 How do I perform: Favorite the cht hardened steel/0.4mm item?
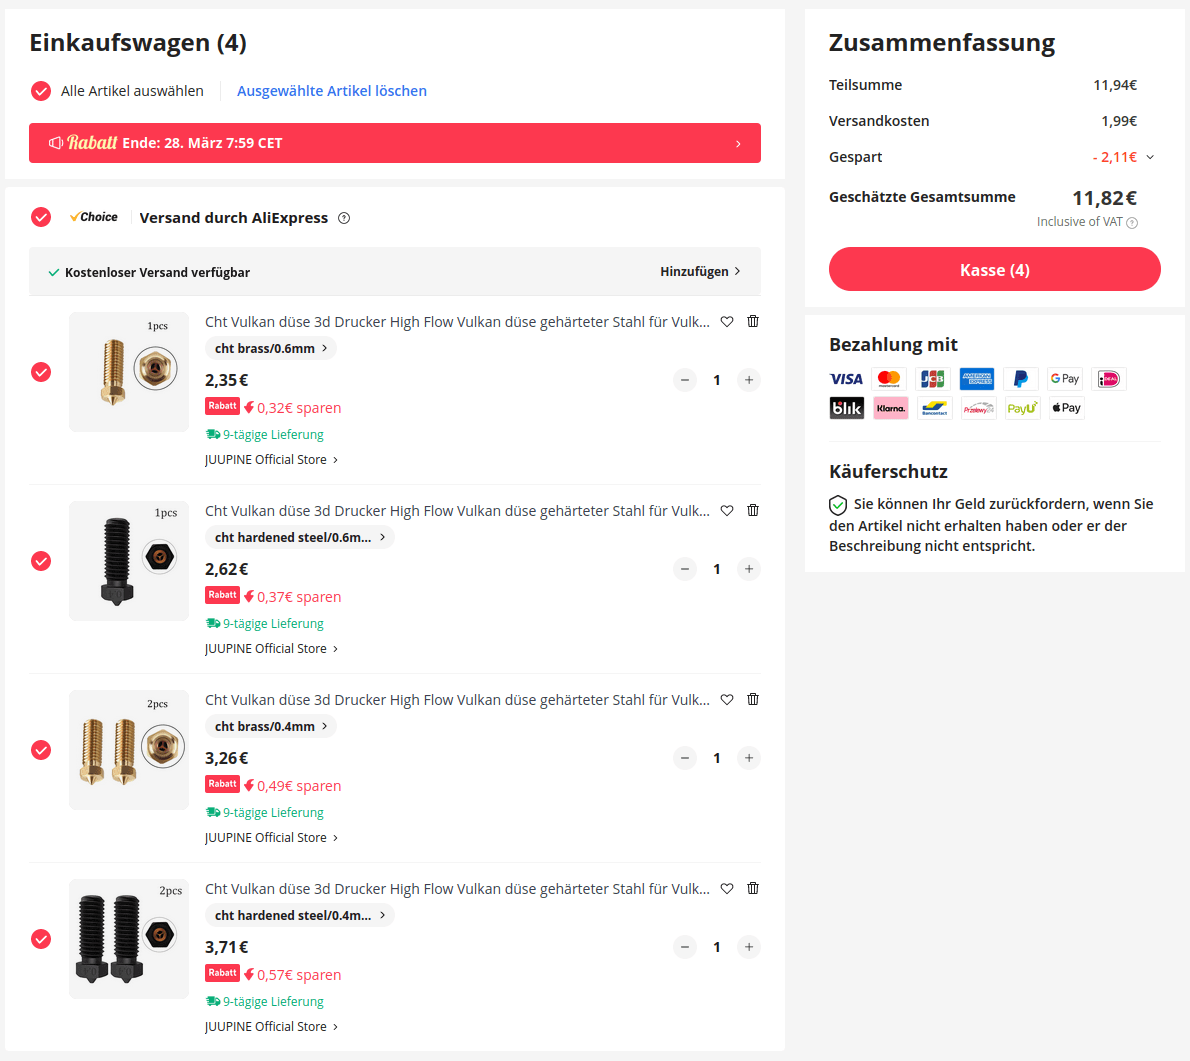tap(727, 888)
